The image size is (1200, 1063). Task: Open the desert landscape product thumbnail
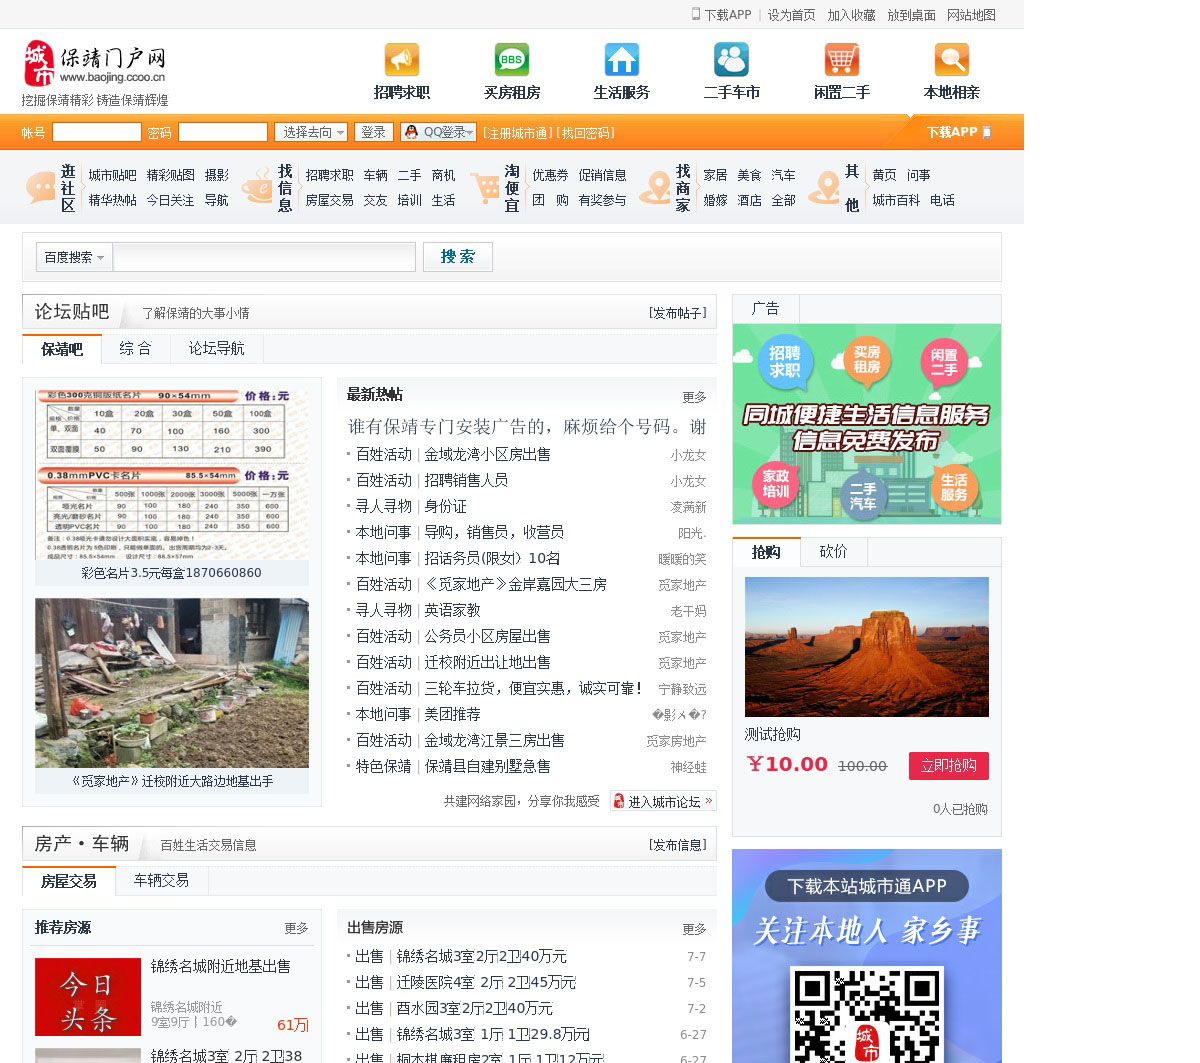tap(866, 646)
